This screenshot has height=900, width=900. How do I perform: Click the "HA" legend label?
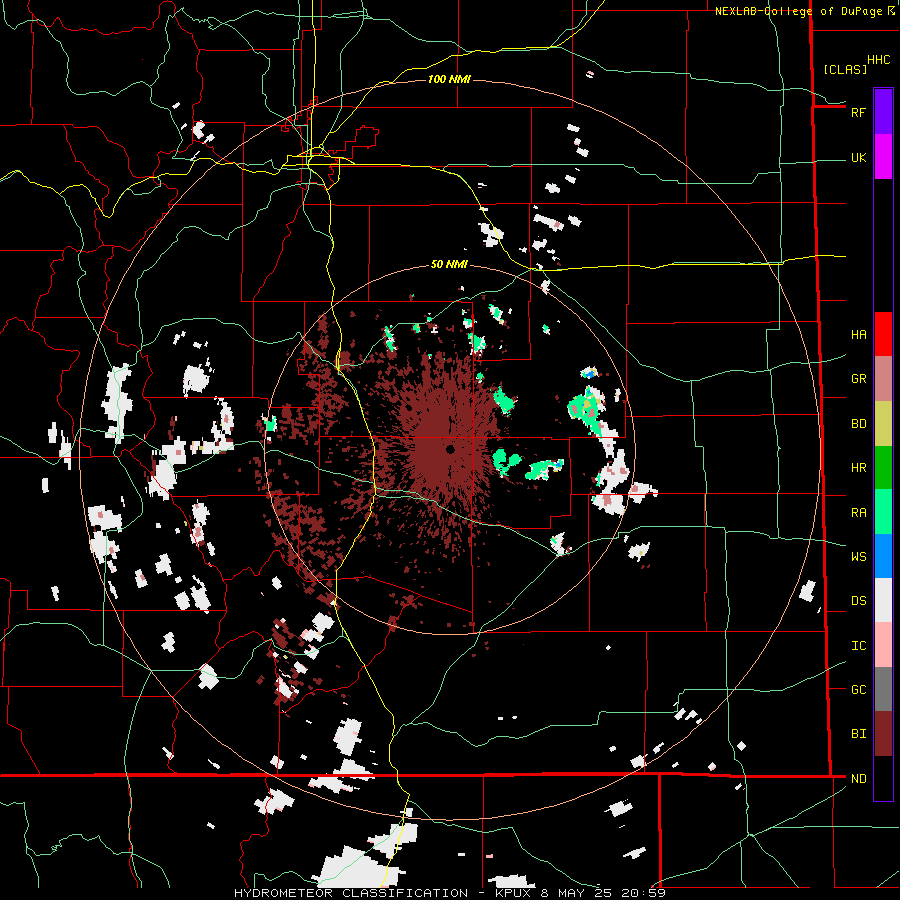tap(858, 335)
